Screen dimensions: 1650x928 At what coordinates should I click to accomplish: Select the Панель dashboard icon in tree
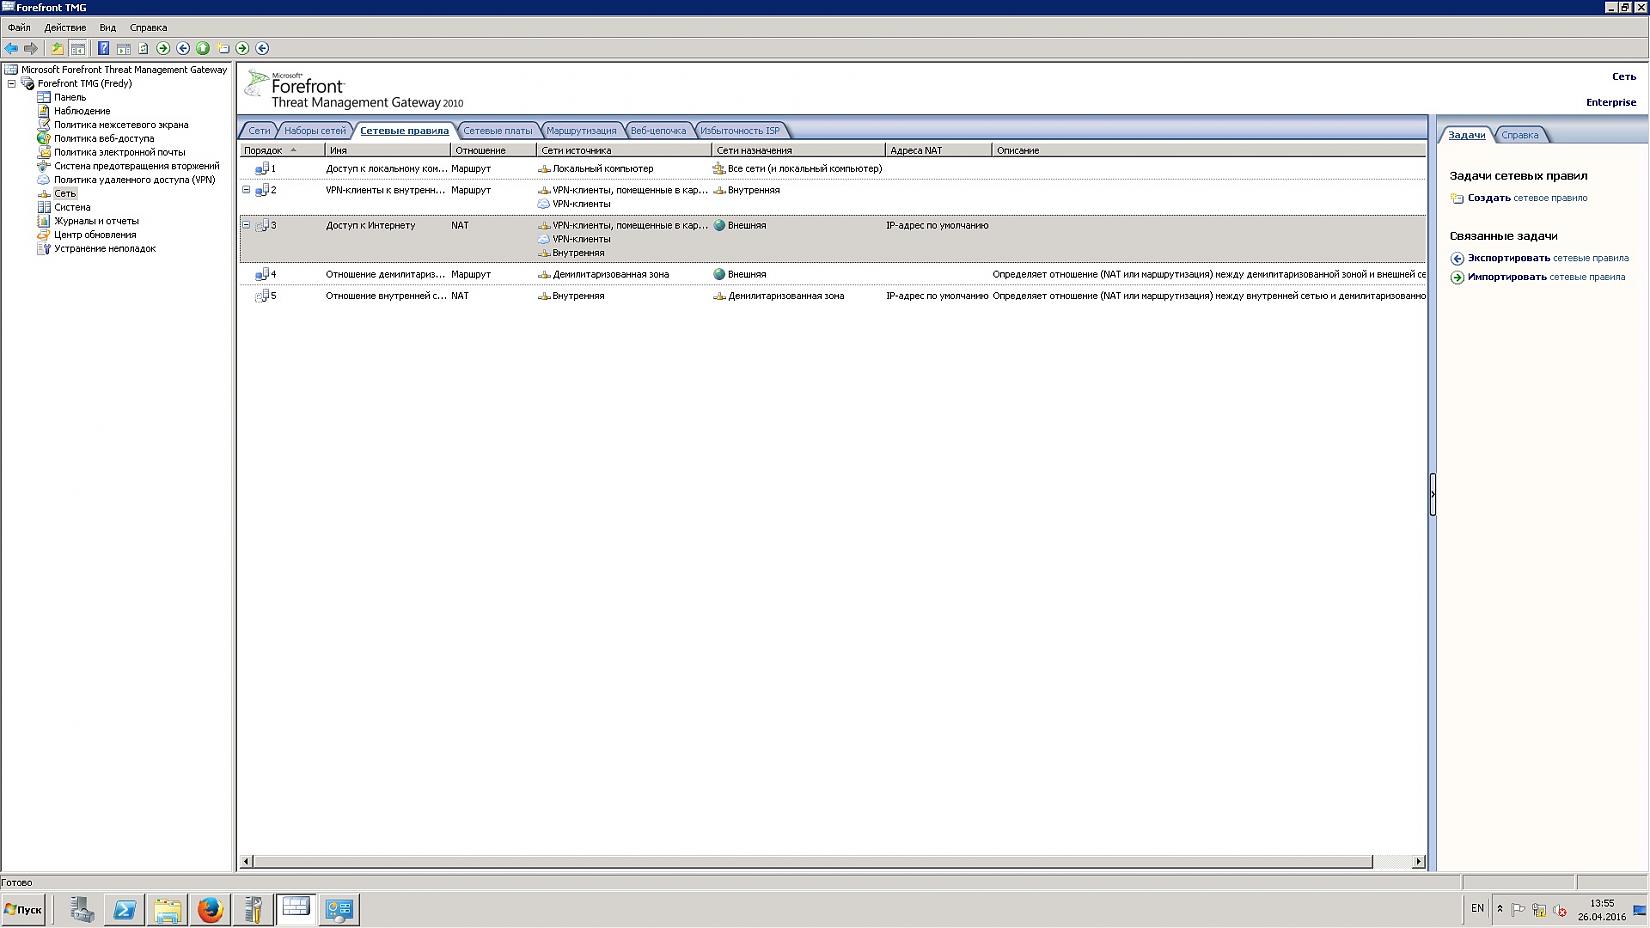coord(44,97)
